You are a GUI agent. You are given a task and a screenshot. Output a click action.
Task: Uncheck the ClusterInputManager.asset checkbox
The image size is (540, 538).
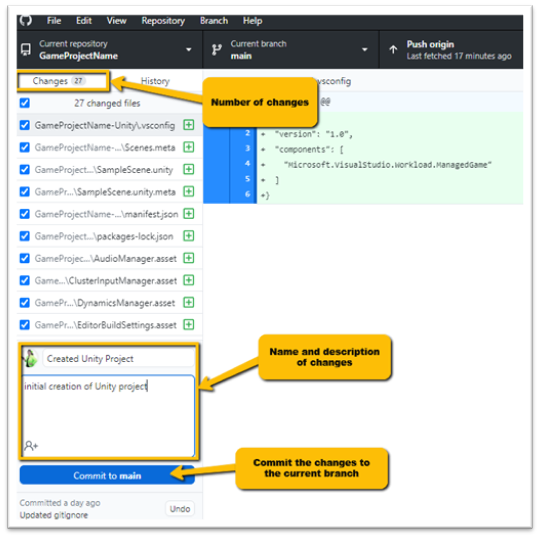[x=25, y=280]
